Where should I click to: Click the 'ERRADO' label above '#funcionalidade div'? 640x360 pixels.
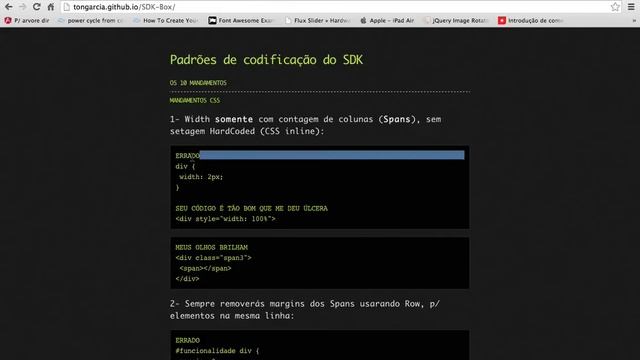tap(187, 340)
